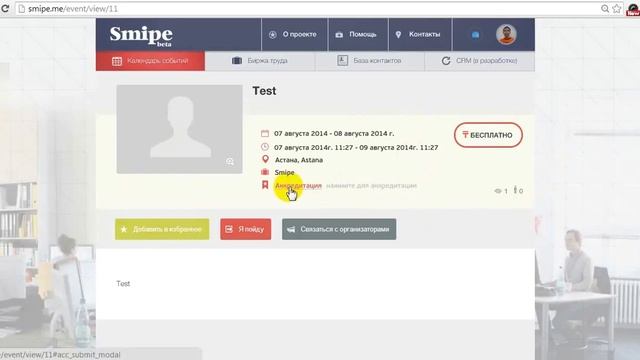640x360 pixels.
Task: Click the eye views counter icon
Action: tap(498, 191)
